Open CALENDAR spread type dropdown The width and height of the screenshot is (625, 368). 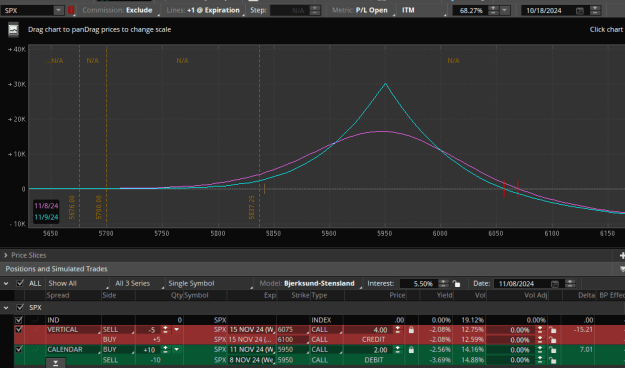tap(73, 350)
